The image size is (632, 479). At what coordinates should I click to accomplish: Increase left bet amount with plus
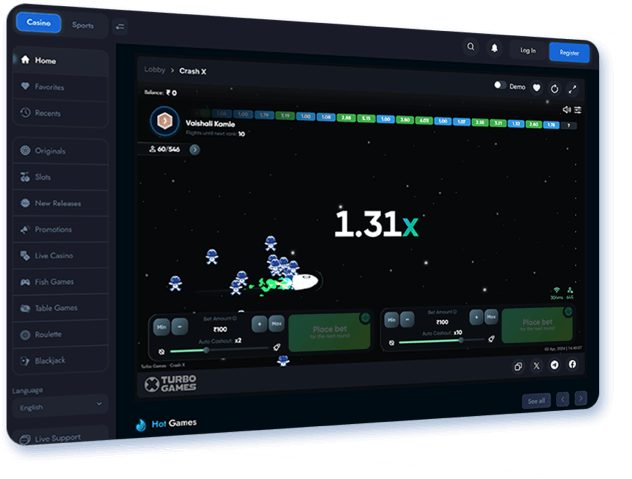point(259,324)
